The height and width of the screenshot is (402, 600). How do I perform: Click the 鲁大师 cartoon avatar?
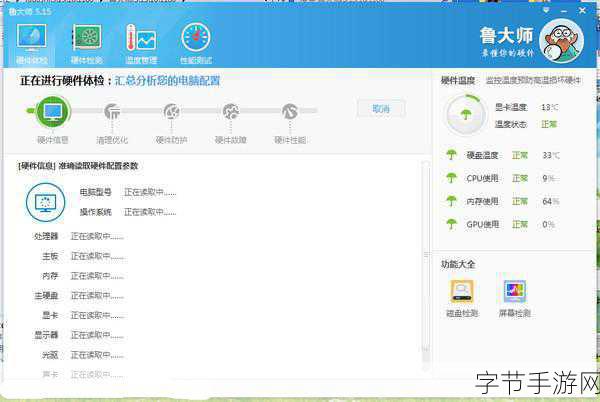[561, 41]
